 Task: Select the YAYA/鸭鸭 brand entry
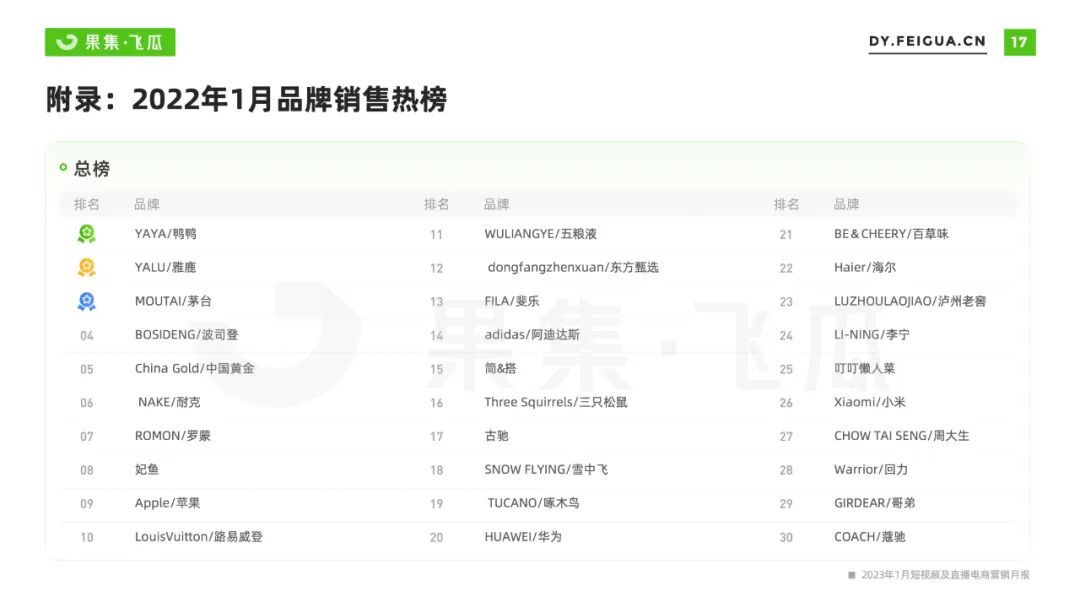(x=165, y=234)
